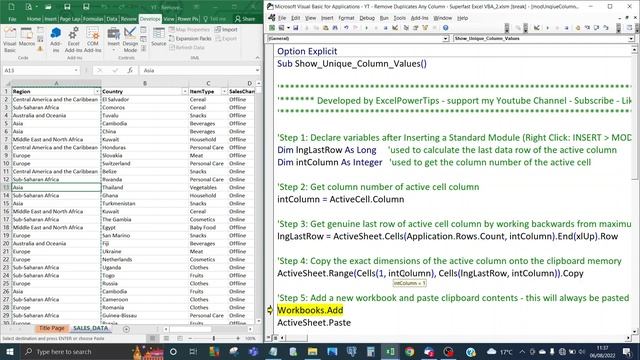Switch to the Data ribbon tab
The height and width of the screenshot is (360, 640).
(112, 19)
